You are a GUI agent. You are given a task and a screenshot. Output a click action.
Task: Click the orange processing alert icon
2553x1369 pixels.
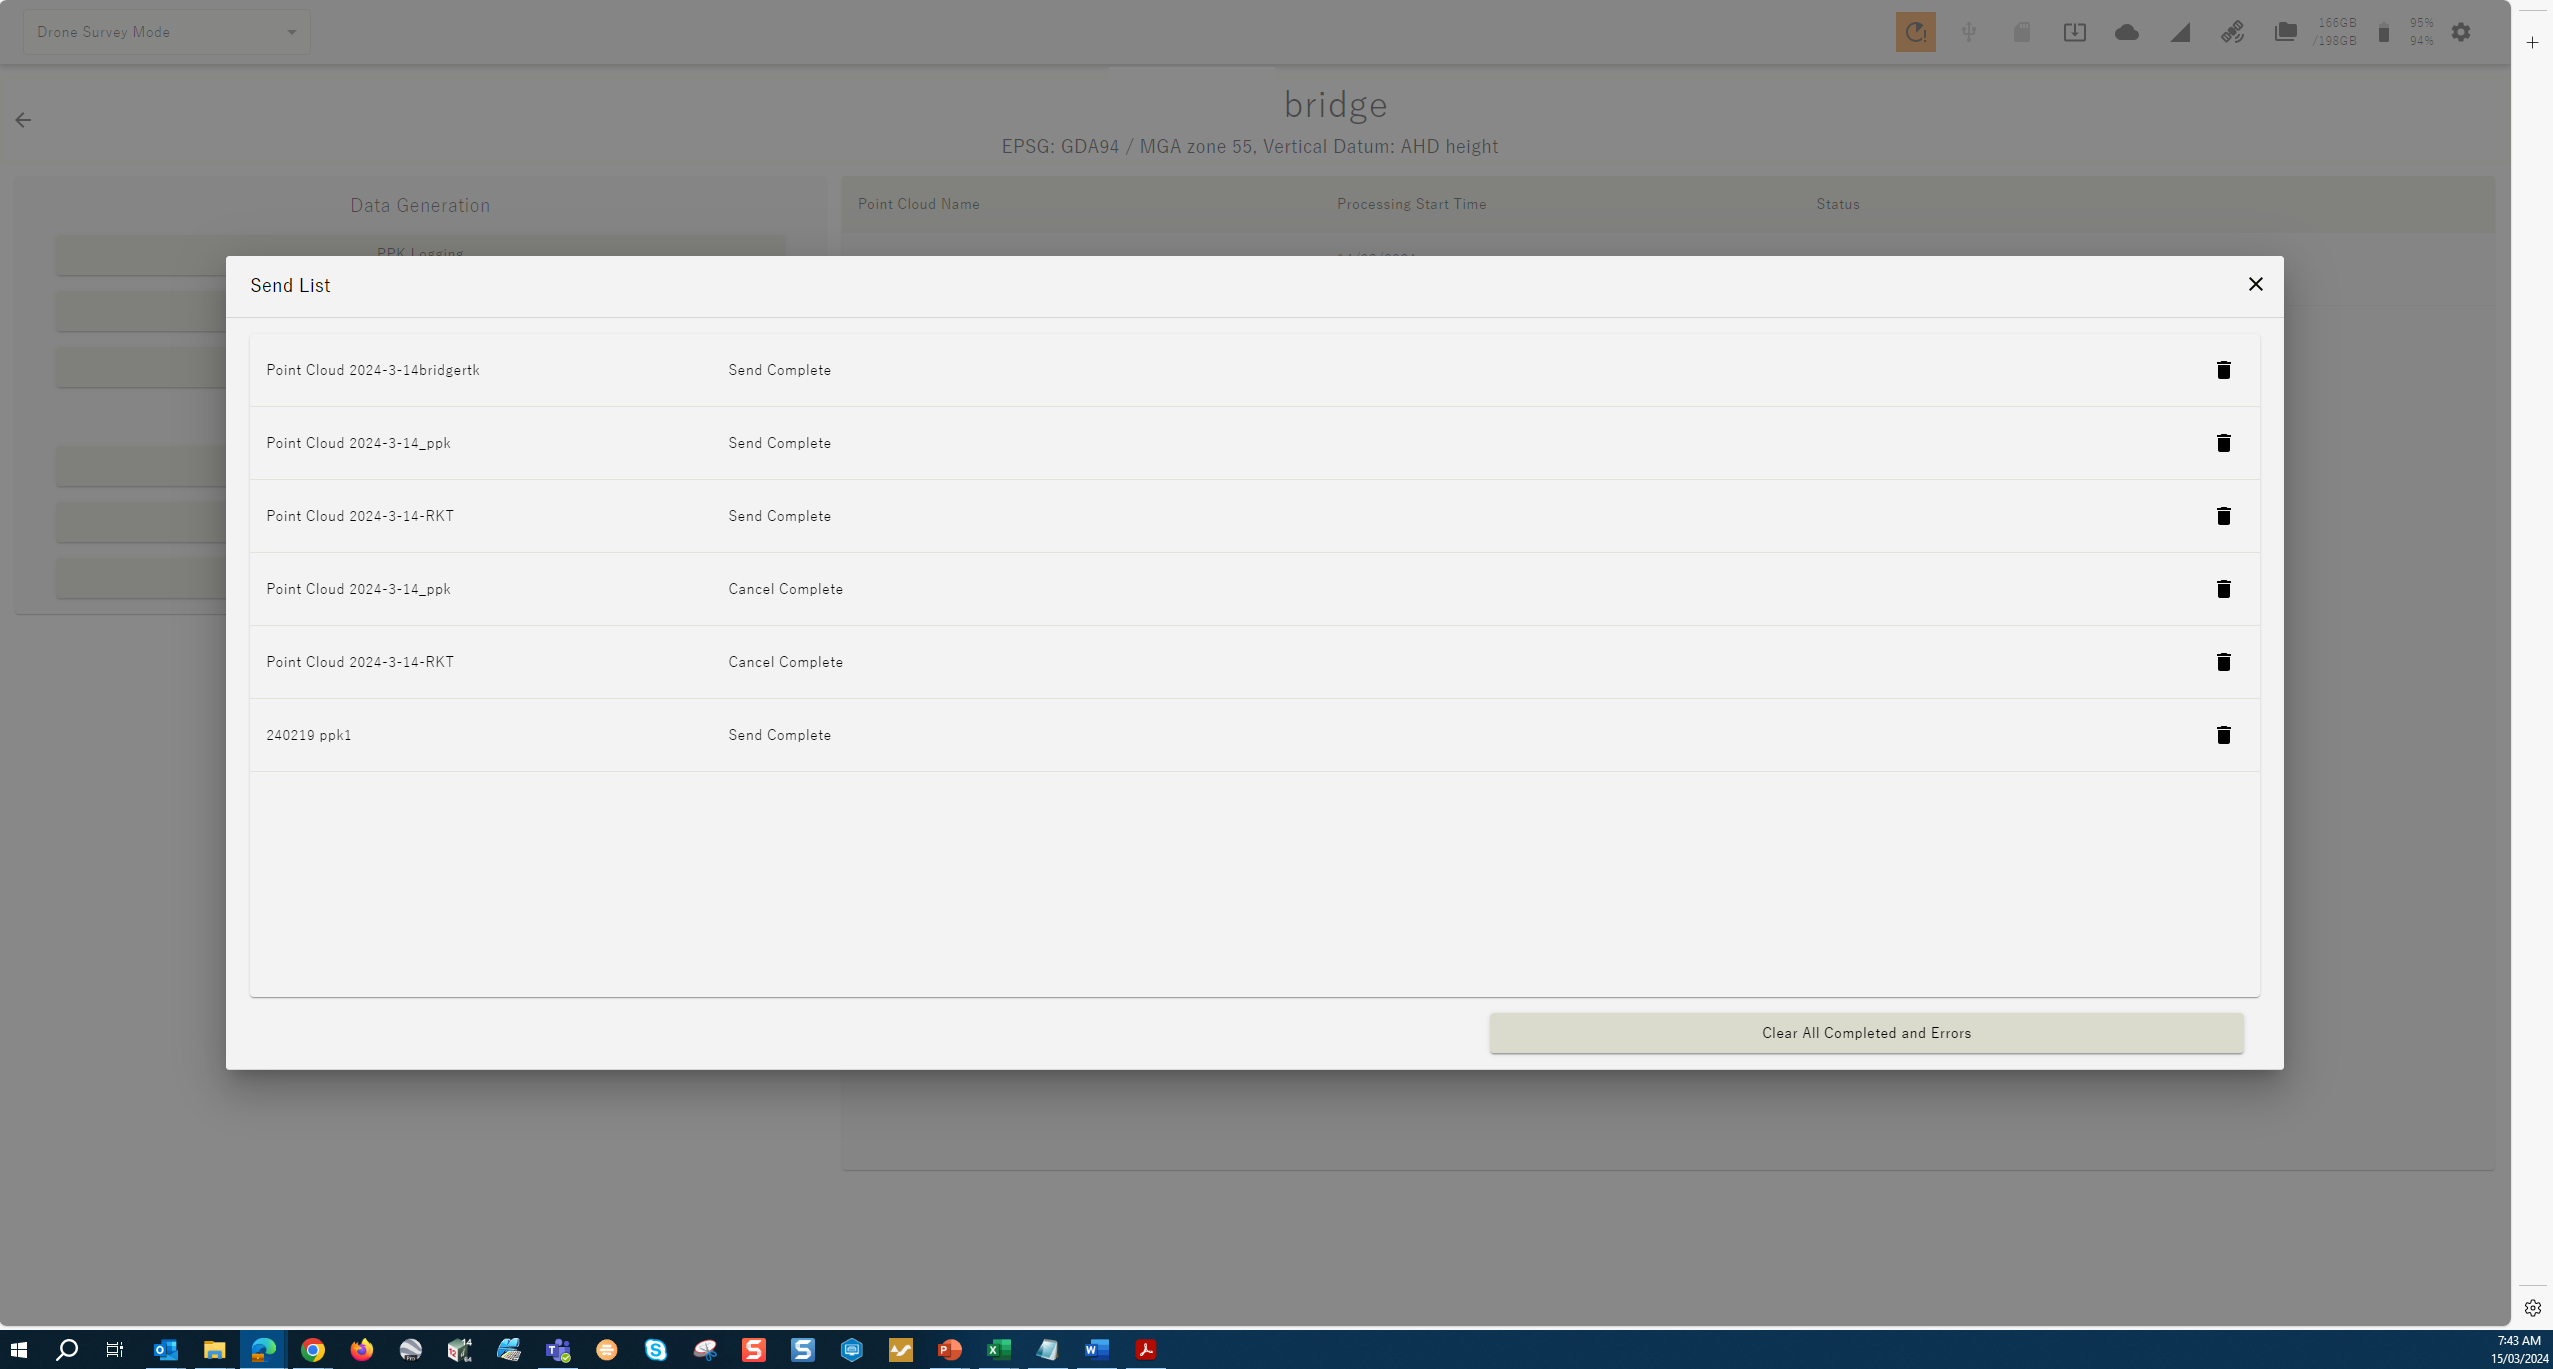[x=1915, y=32]
